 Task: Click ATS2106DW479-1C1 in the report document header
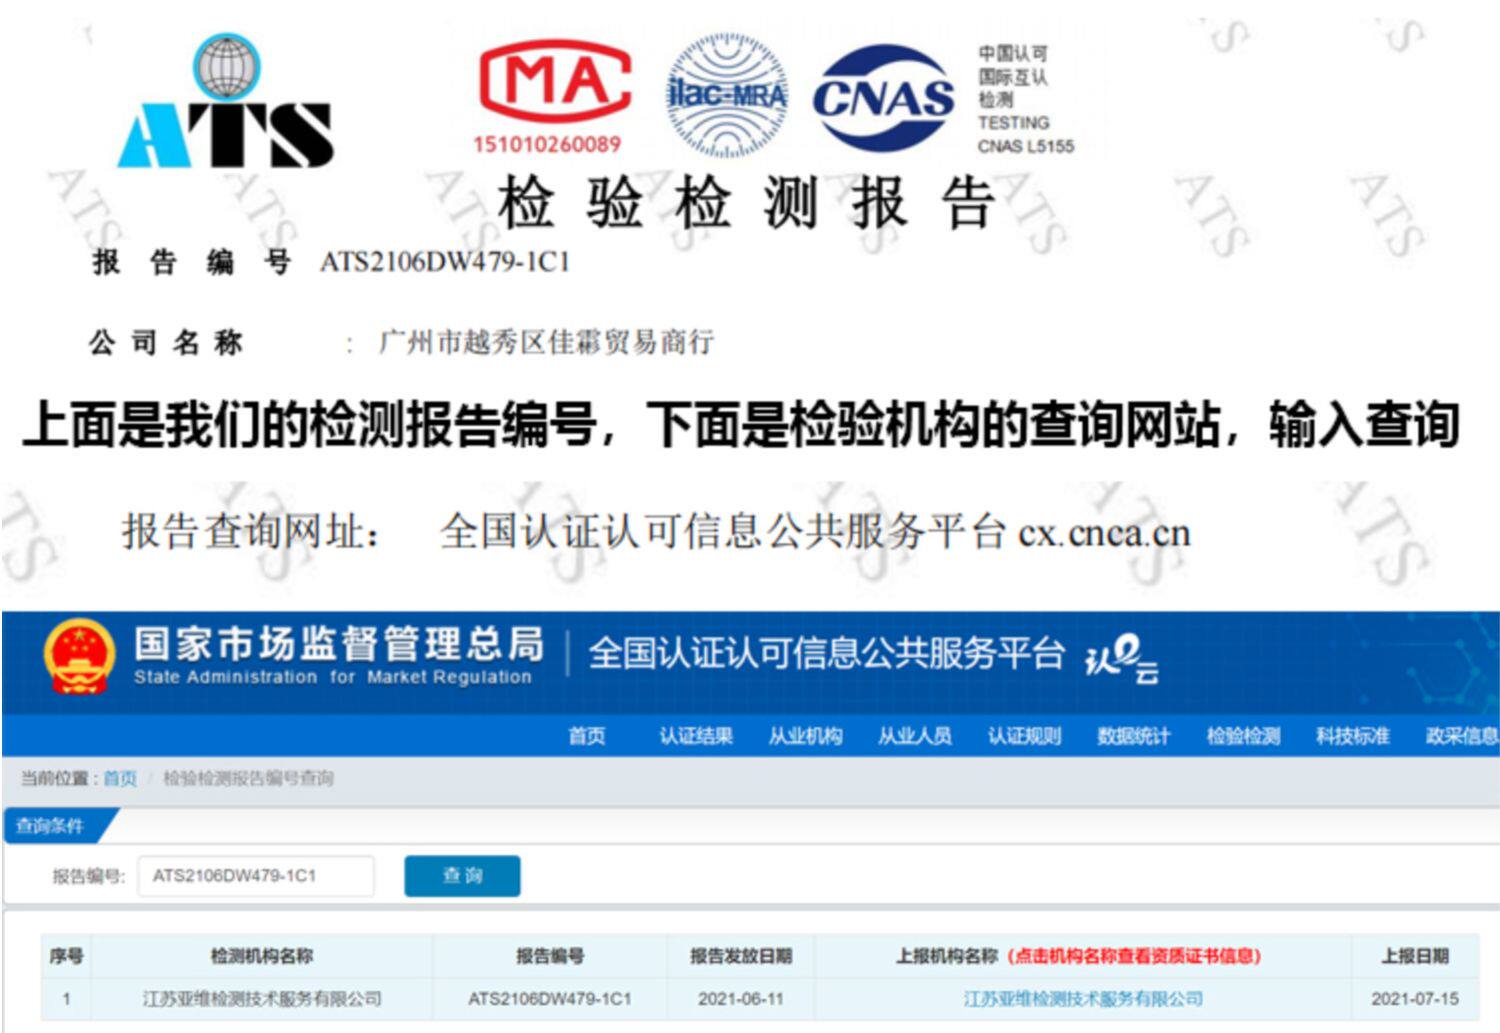444,262
